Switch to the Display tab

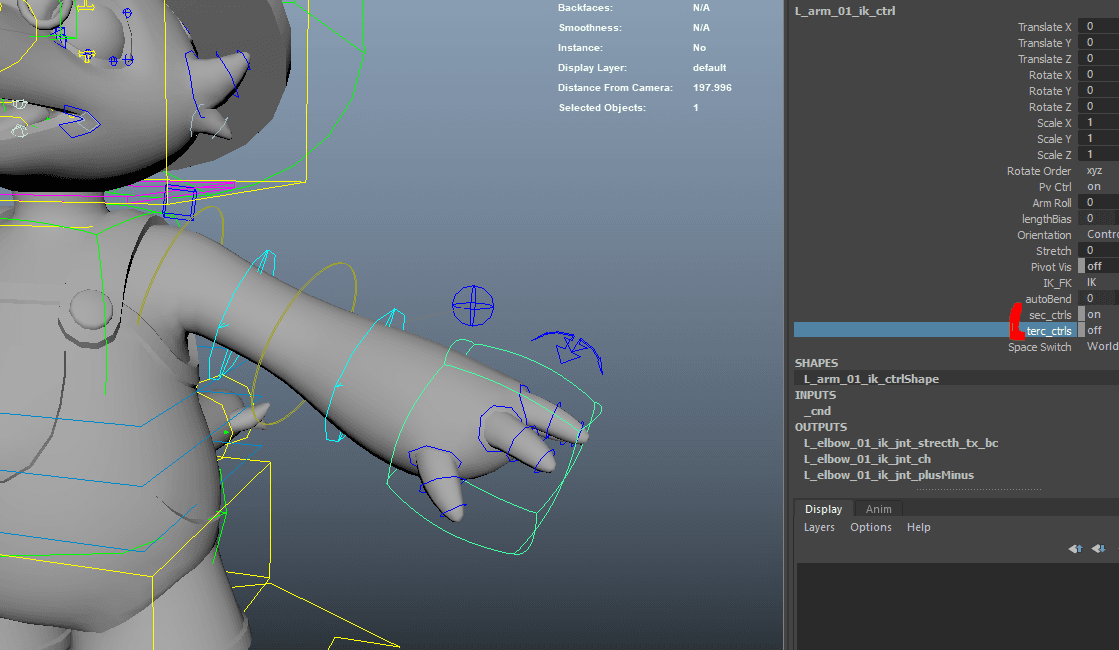824,509
